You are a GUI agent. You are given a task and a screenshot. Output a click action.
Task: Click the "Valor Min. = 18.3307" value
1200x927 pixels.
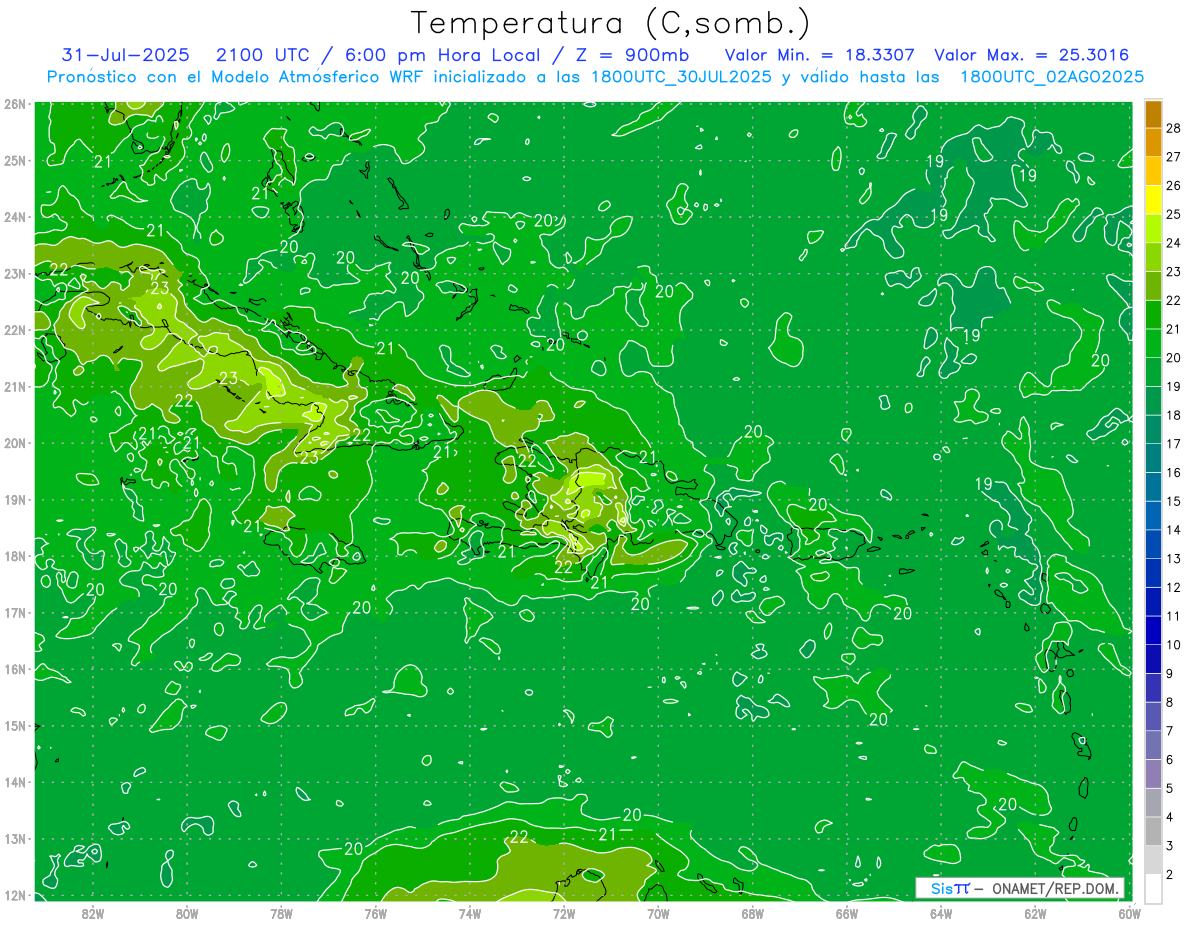[x=818, y=55]
